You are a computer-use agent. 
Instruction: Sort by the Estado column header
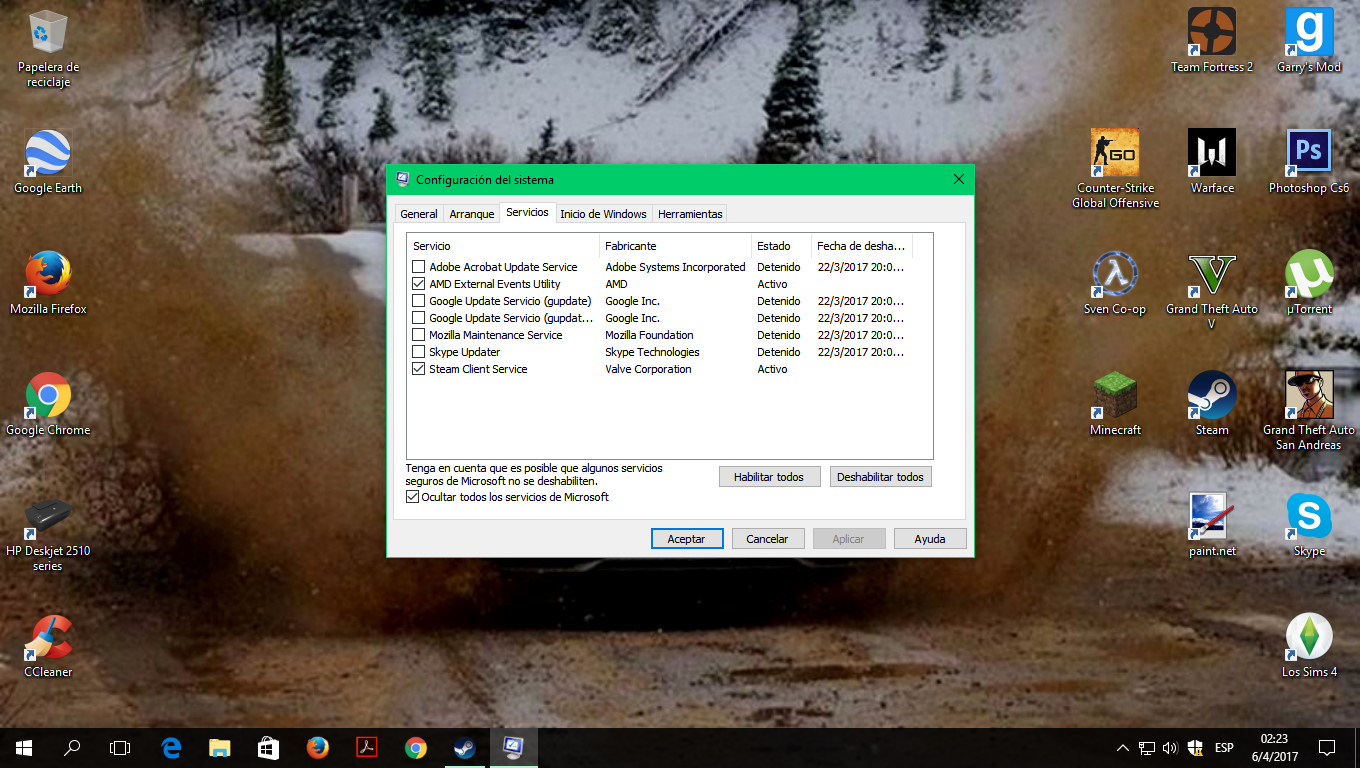(781, 246)
